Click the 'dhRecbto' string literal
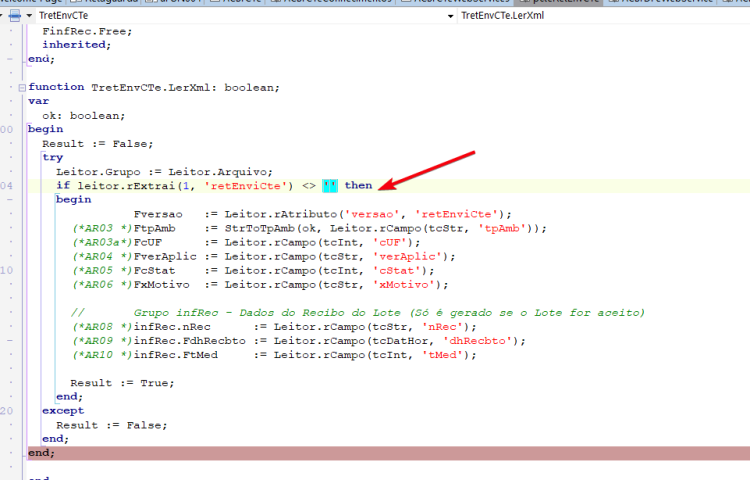Image resolution: width=750 pixels, height=480 pixels. [x=478, y=341]
